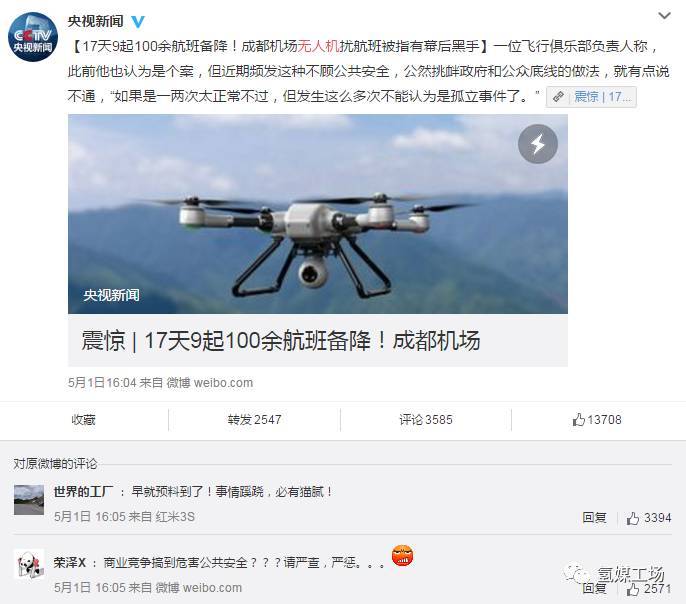This screenshot has width=686, height=604.
Task: Click the blue verified V badge
Action: 138,21
